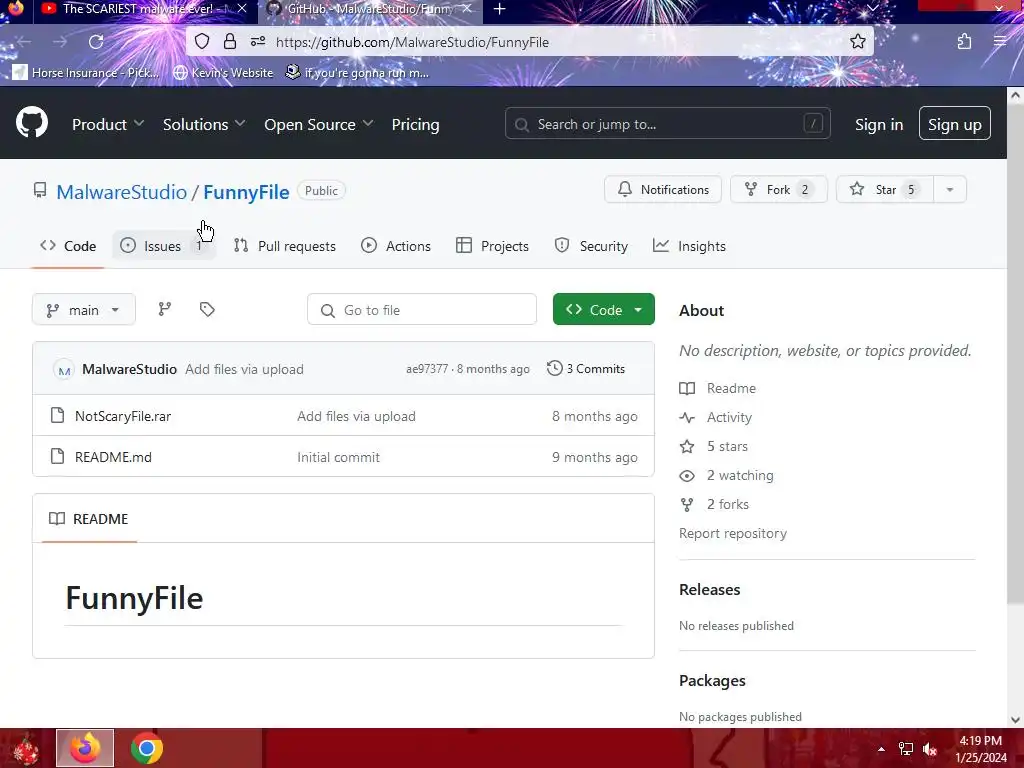Click the muted volume tray icon
The height and width of the screenshot is (768, 1024).
point(930,749)
